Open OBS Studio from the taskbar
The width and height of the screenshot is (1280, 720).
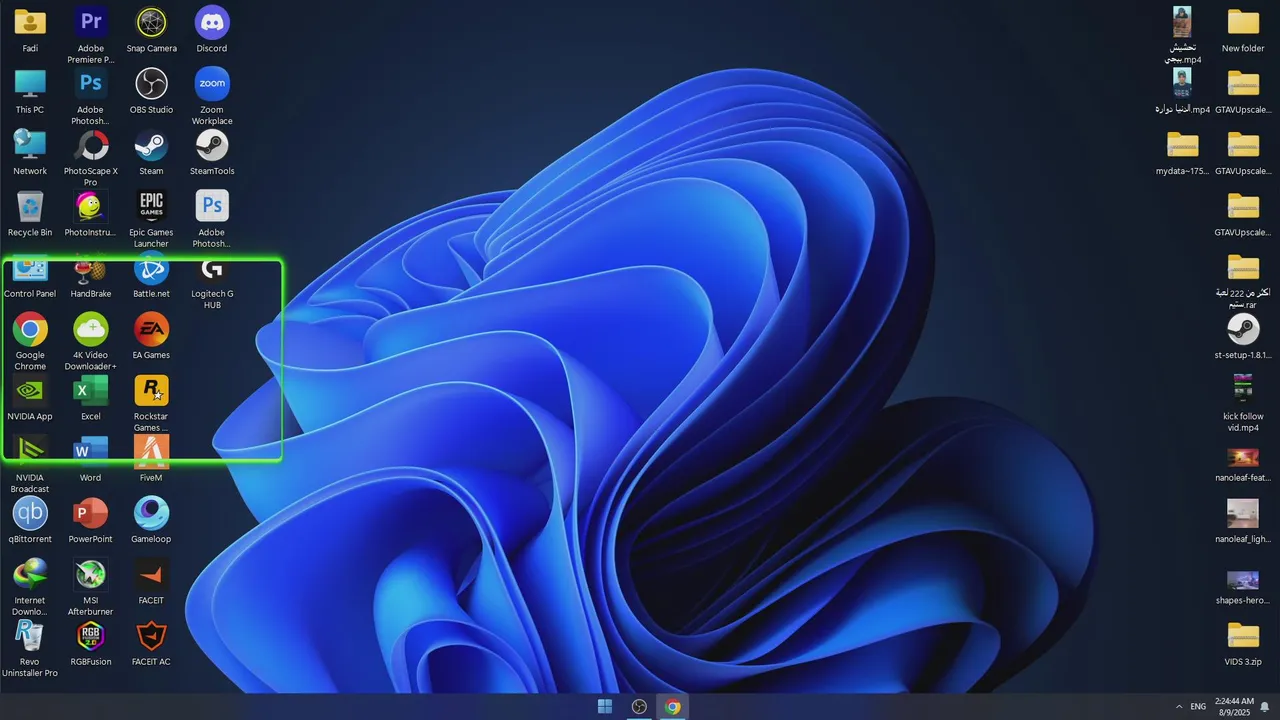click(x=639, y=707)
